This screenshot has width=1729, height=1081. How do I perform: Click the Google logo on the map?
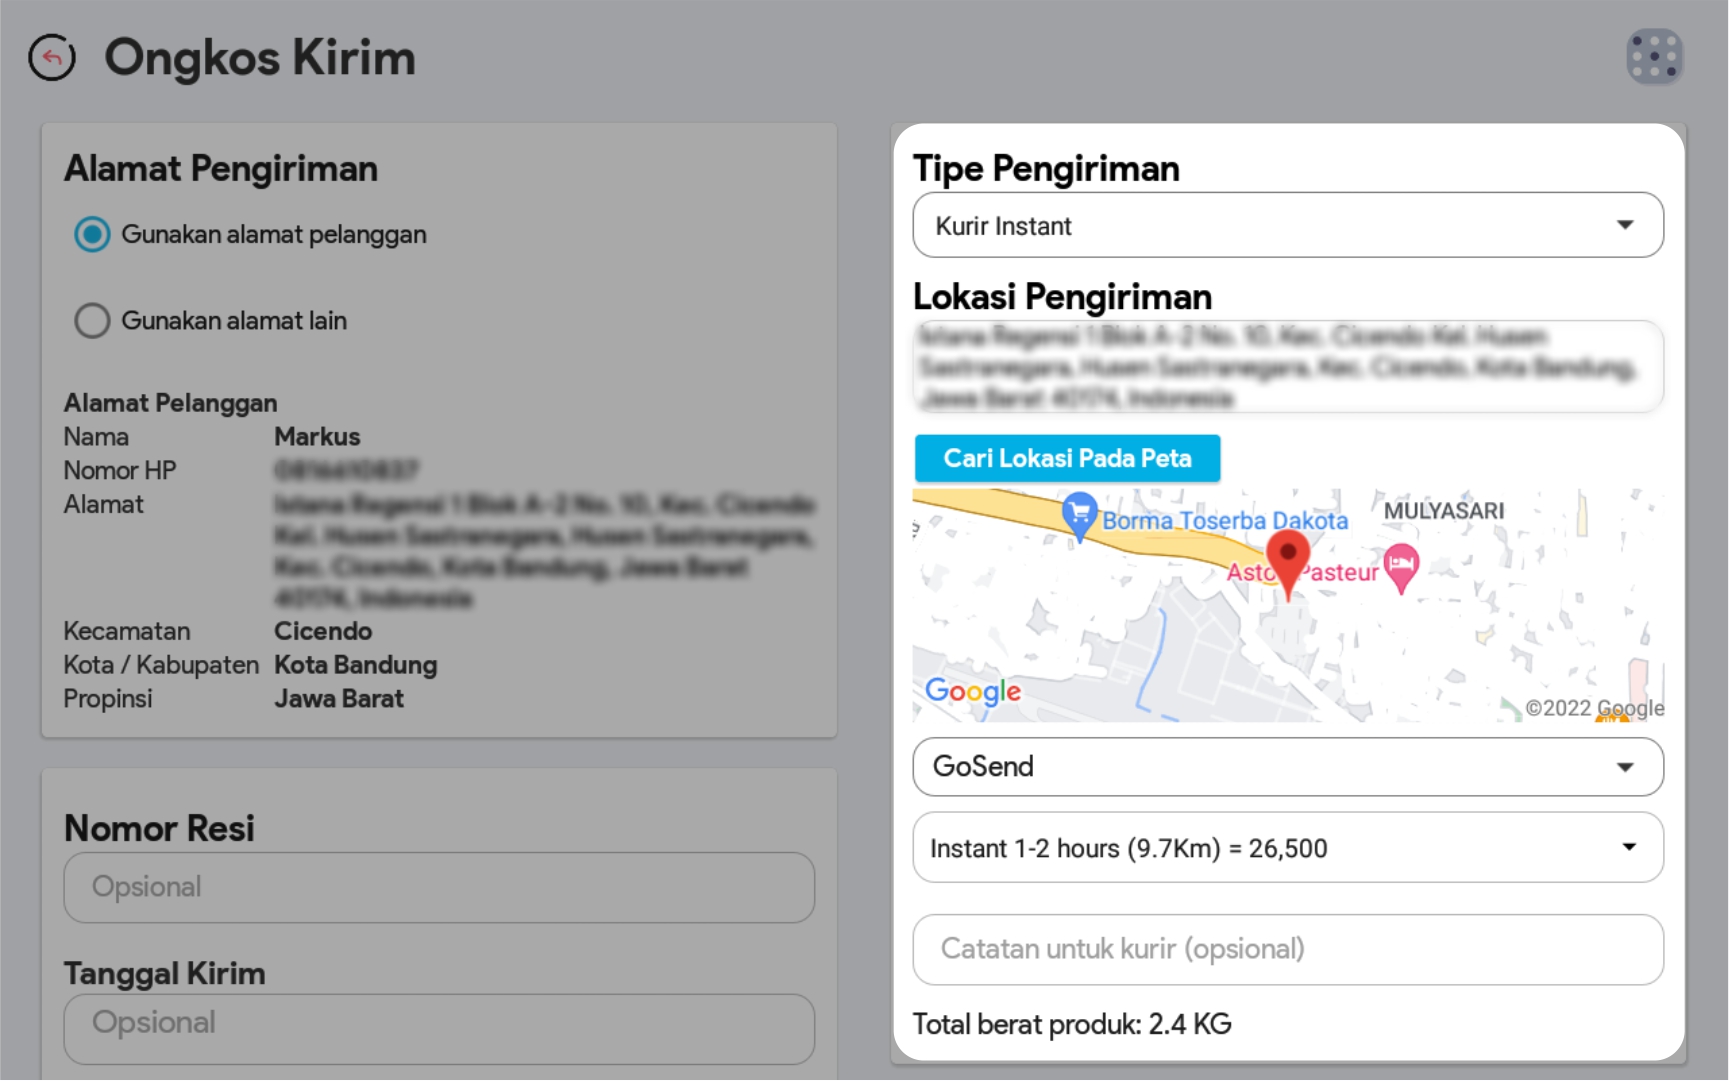coord(972,691)
